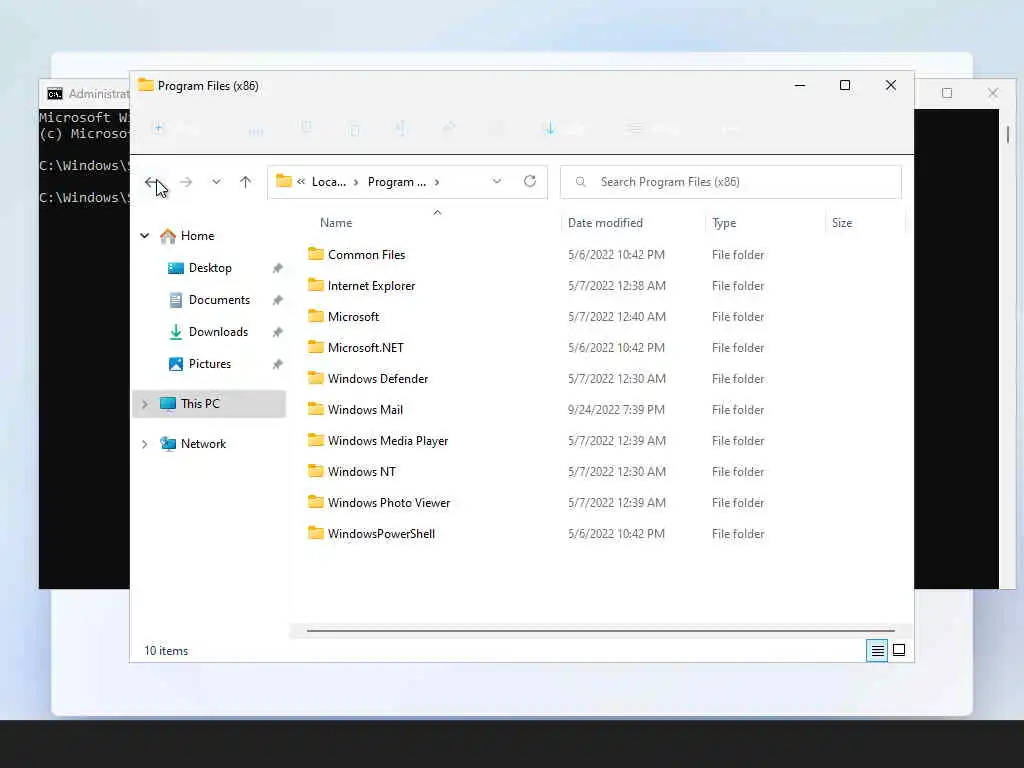Click the Windows Defender folder icon
Screen dimensions: 1024x768
pyautogui.click(x=316, y=378)
